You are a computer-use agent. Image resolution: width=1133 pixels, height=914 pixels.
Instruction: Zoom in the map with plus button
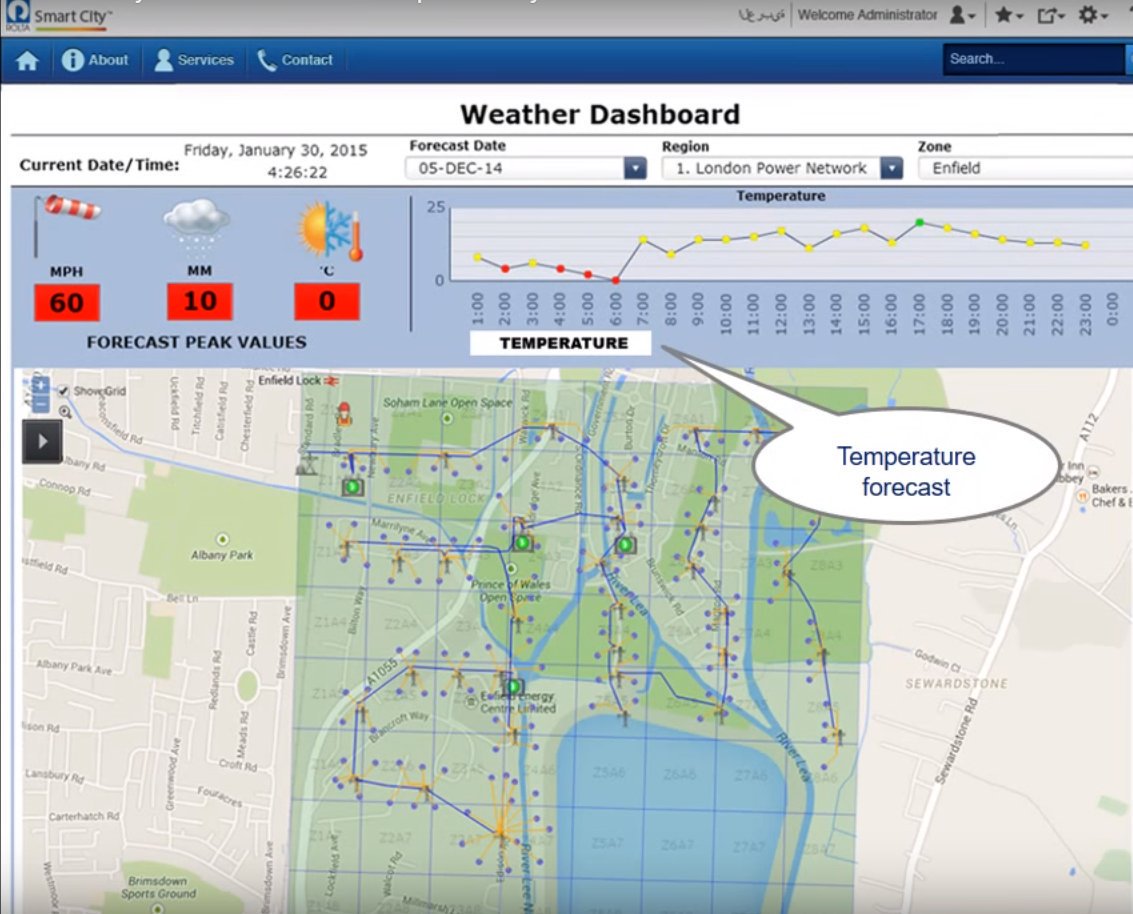tap(40, 384)
